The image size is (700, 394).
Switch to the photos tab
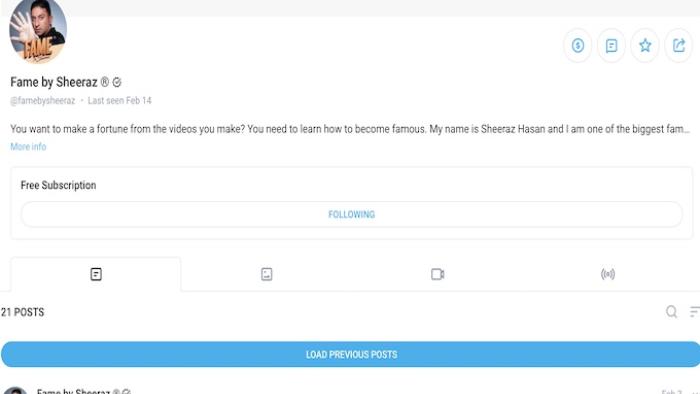[267, 274]
